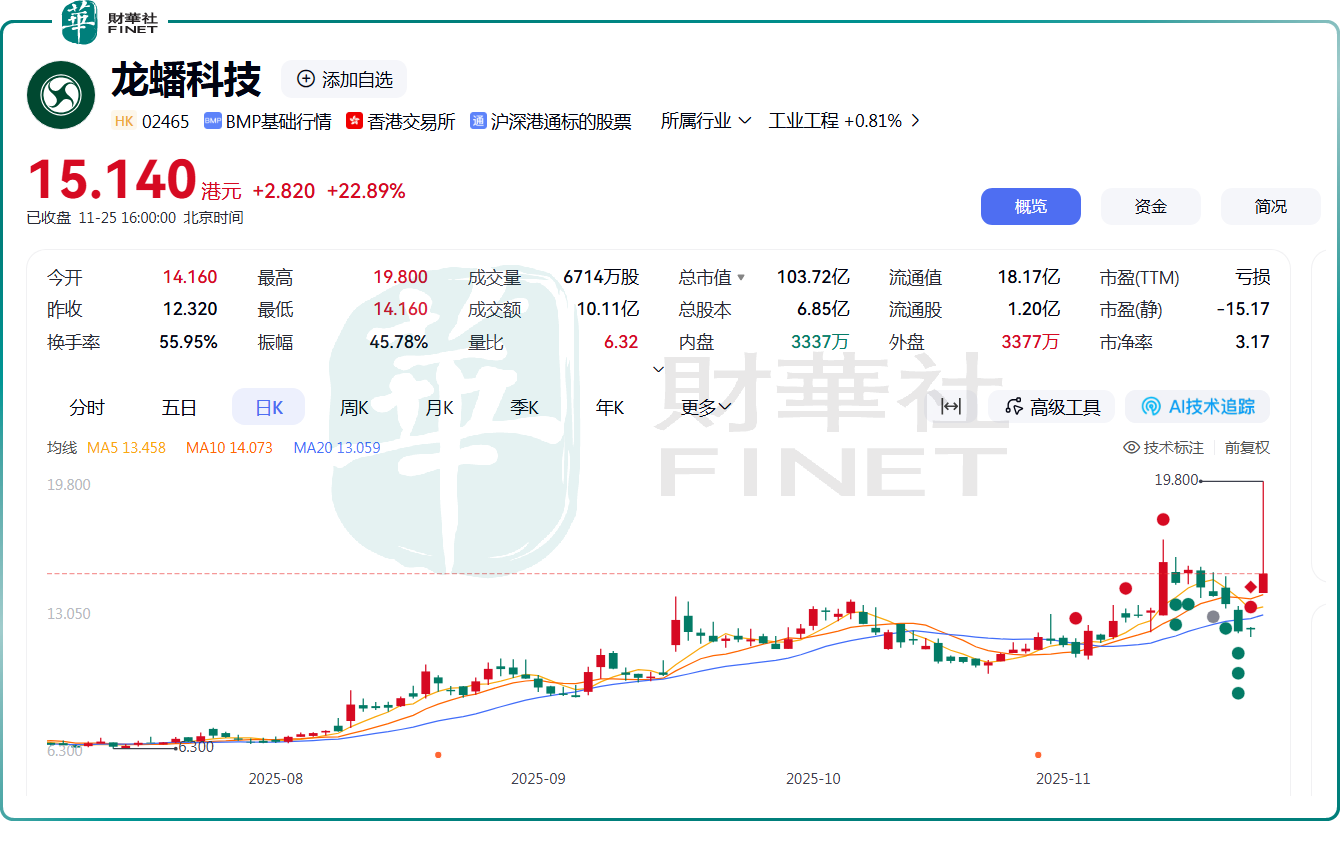Open 工业工程 industry link arrow
1340x841 pixels.
pos(914,121)
